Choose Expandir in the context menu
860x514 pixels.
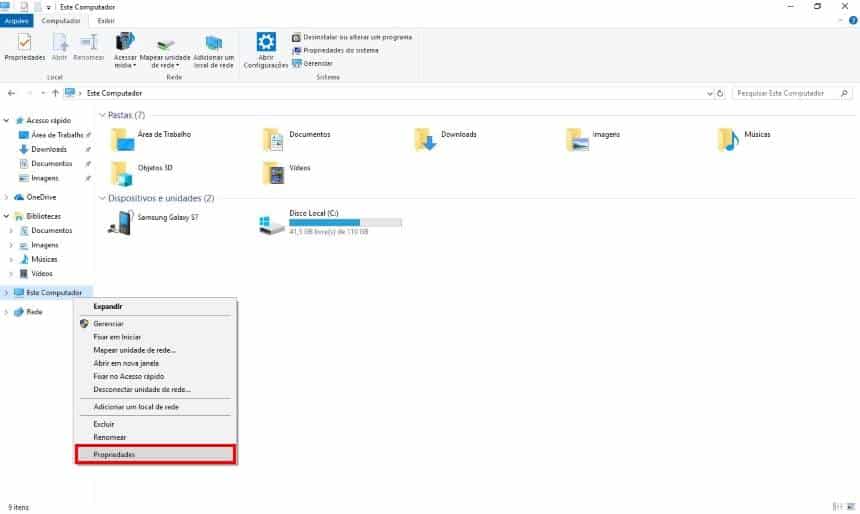(156, 307)
